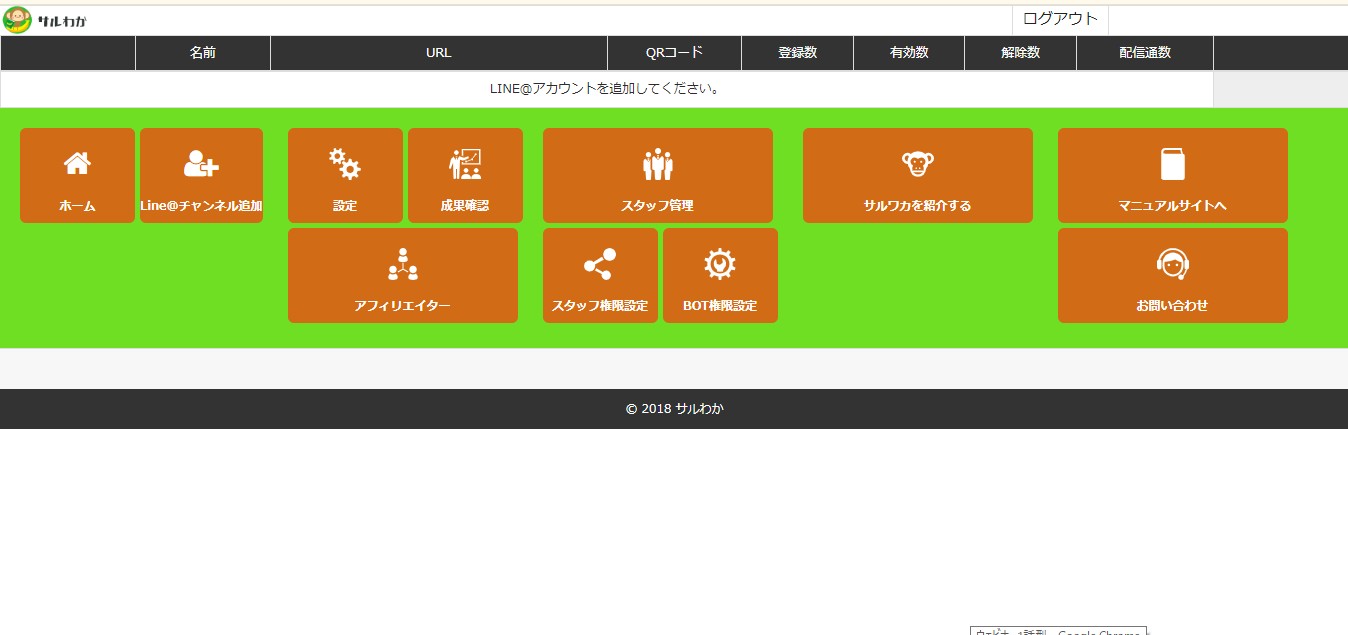This screenshot has width=1348, height=635.
Task: Open スタッフ管理 people icon tile
Action: 658,175
